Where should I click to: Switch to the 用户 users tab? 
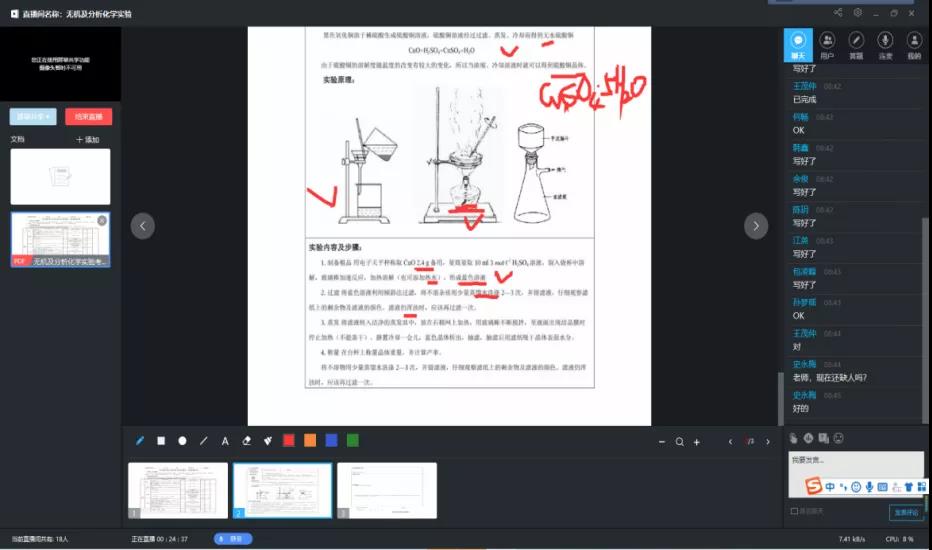[827, 45]
